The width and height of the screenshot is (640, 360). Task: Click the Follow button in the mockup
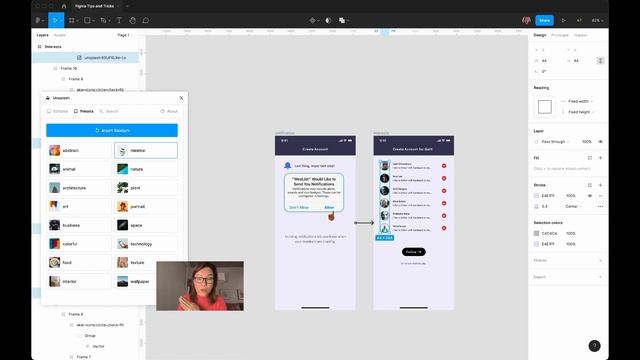pyautogui.click(x=413, y=252)
